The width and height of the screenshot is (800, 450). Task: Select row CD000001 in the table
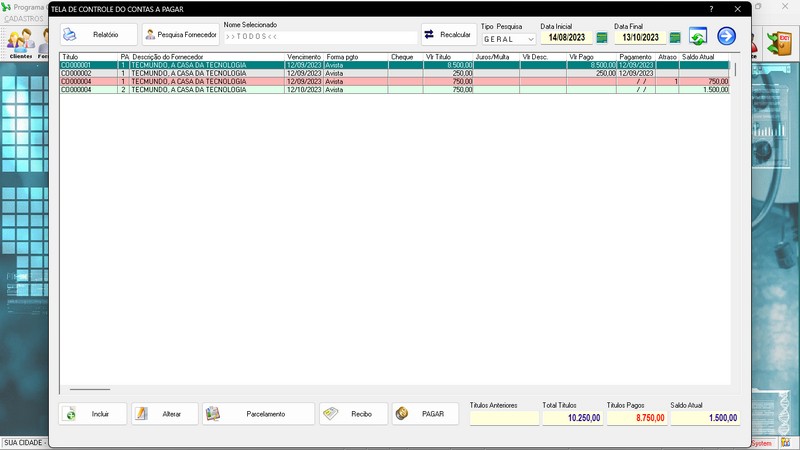coord(200,65)
